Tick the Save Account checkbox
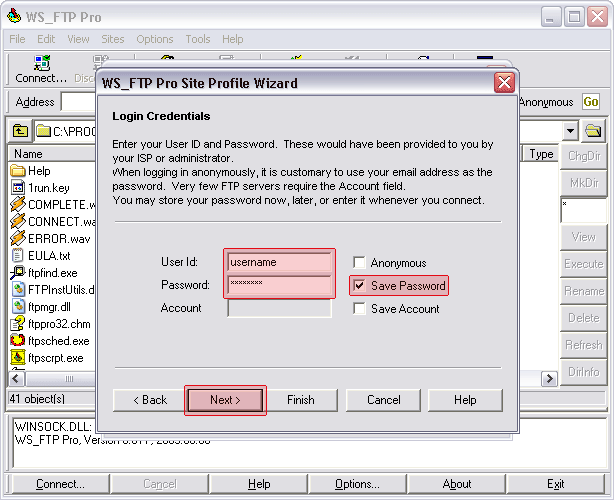Viewport: 614px width, 500px height. point(359,309)
